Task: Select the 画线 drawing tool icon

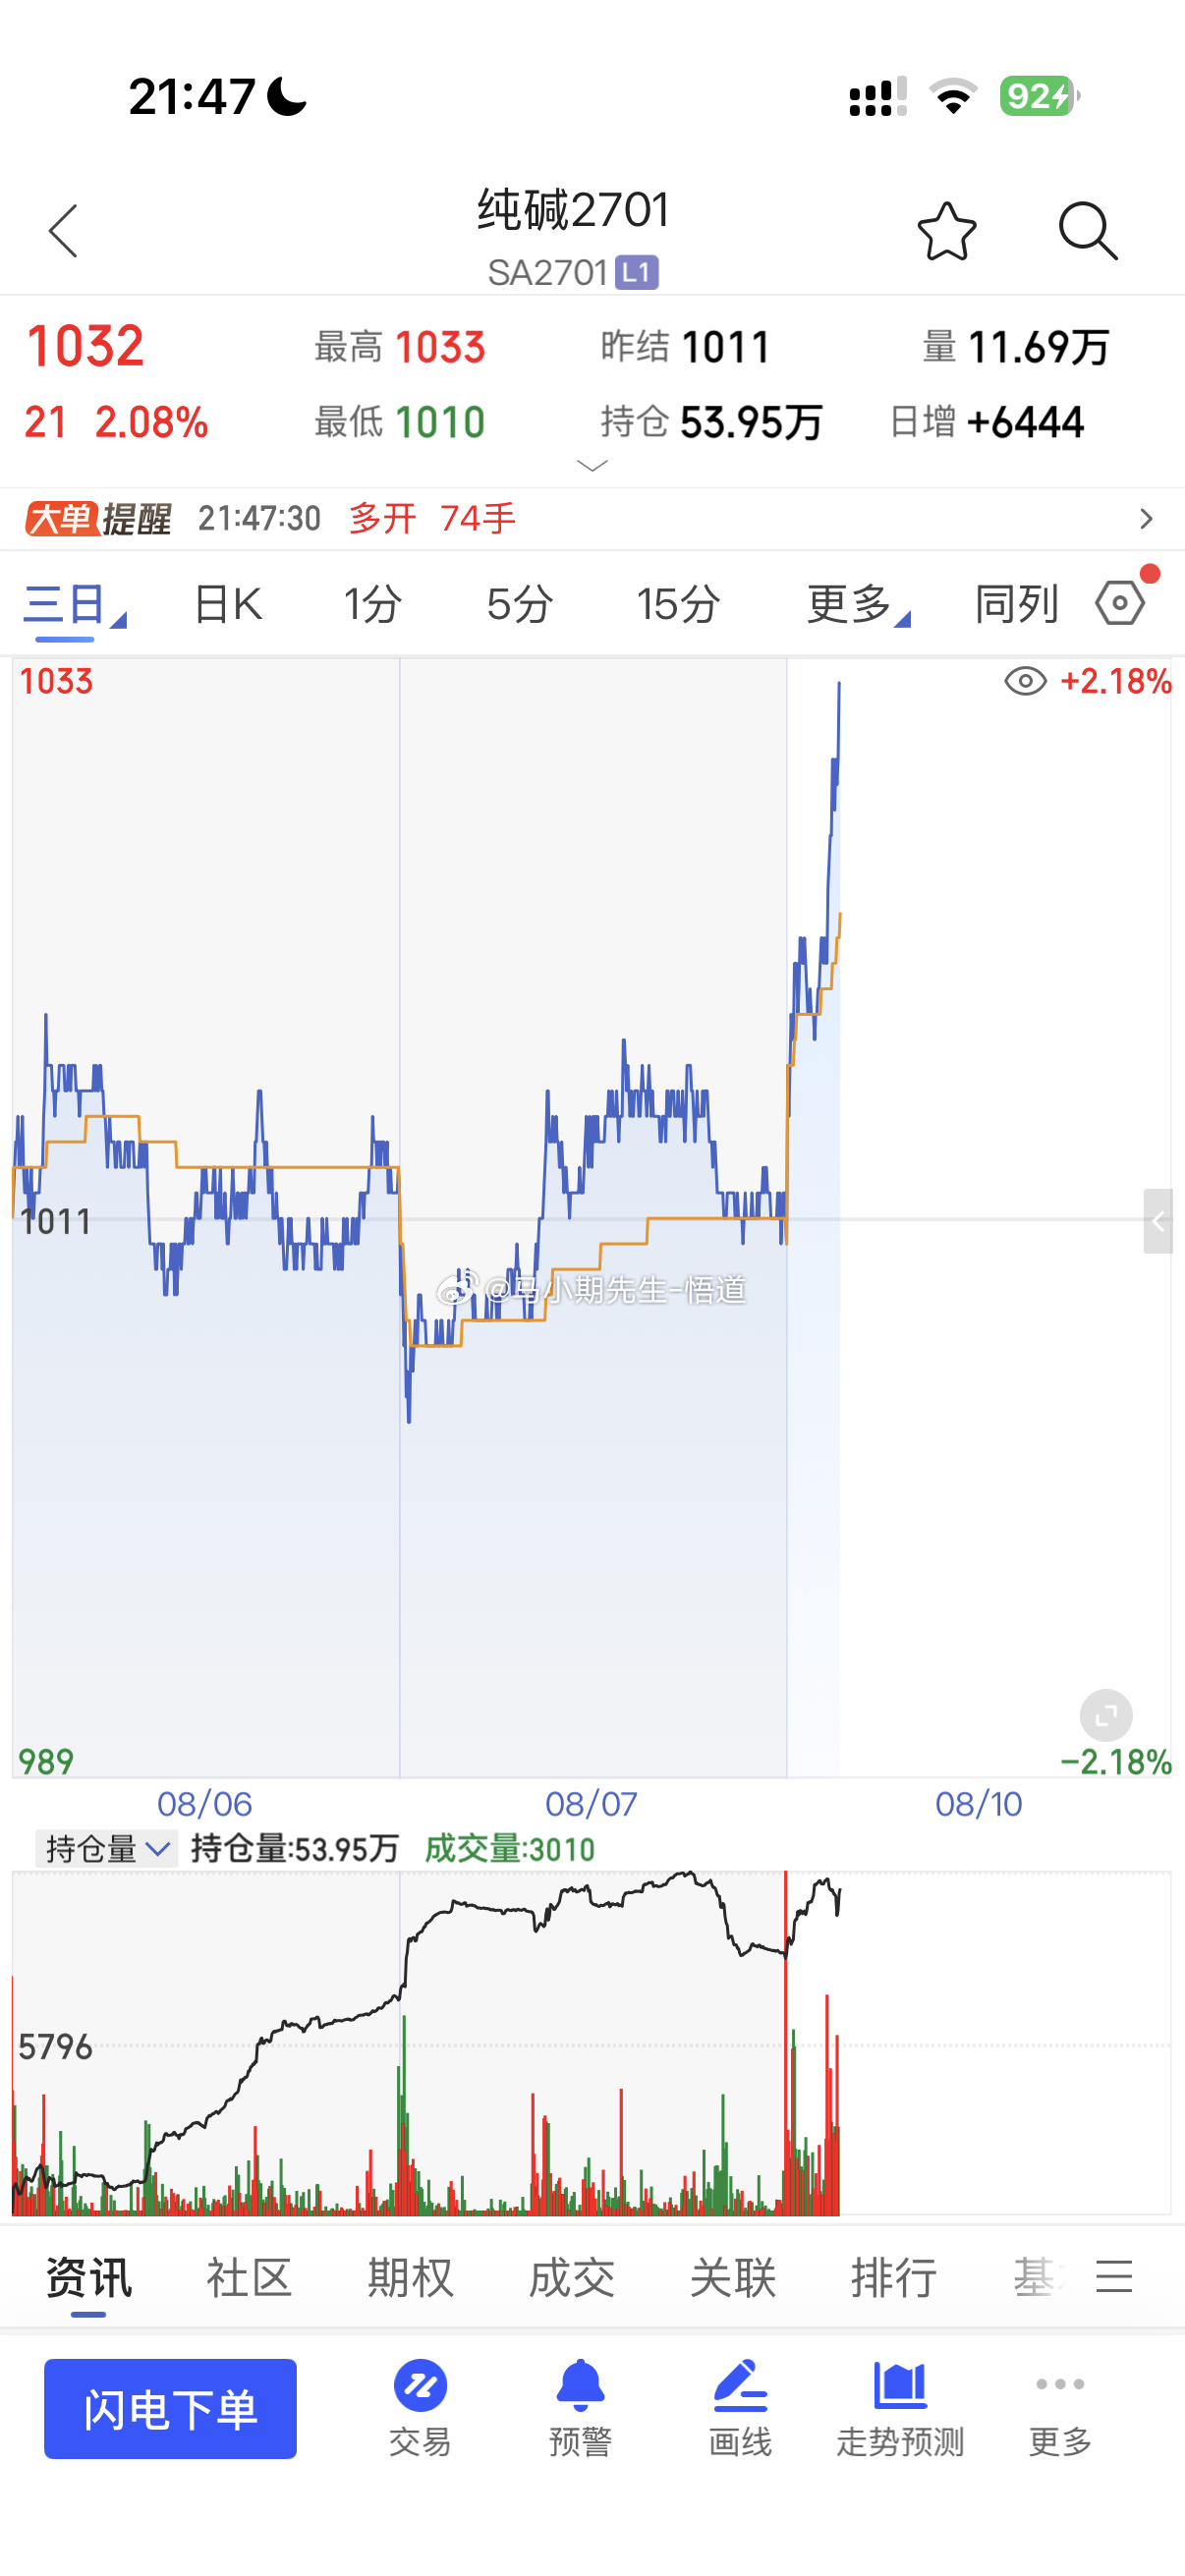Action: coord(740,2408)
